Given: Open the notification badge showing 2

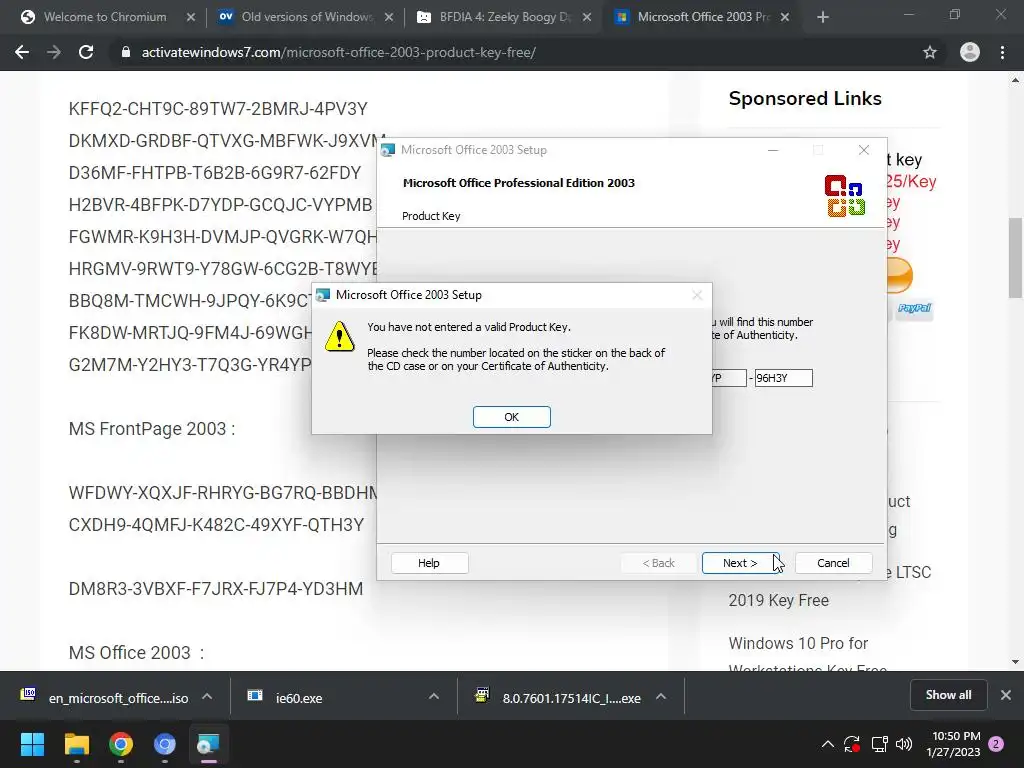Looking at the screenshot, I should pos(996,744).
